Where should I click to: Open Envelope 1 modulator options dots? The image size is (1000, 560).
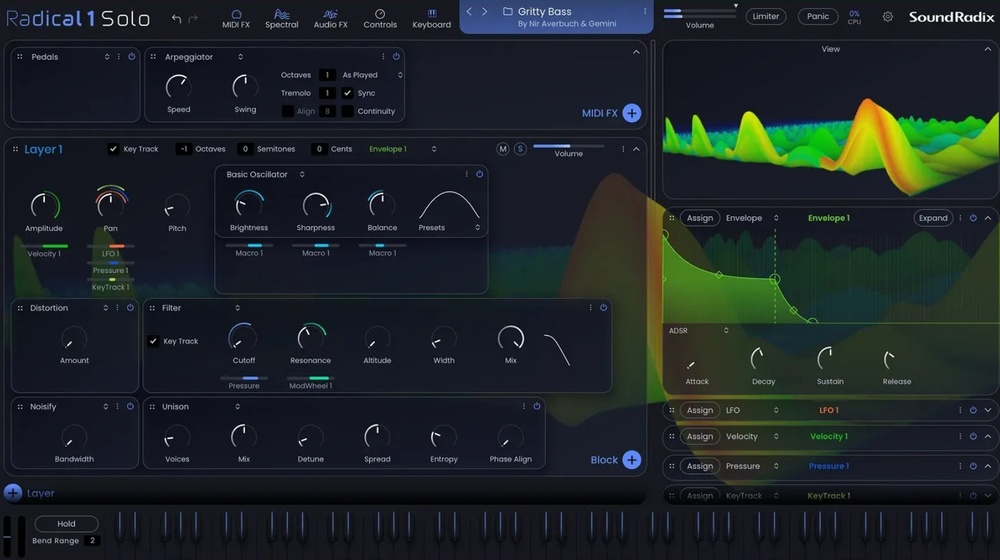960,218
